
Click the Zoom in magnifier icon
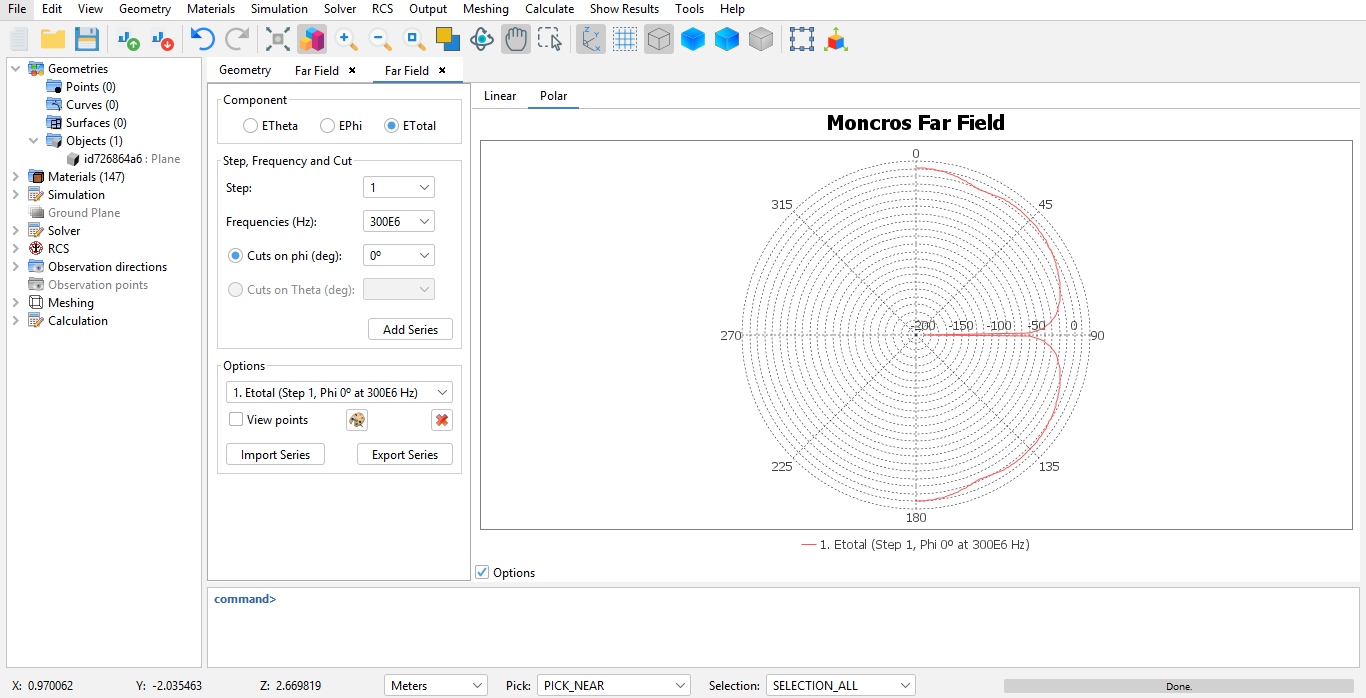346,39
